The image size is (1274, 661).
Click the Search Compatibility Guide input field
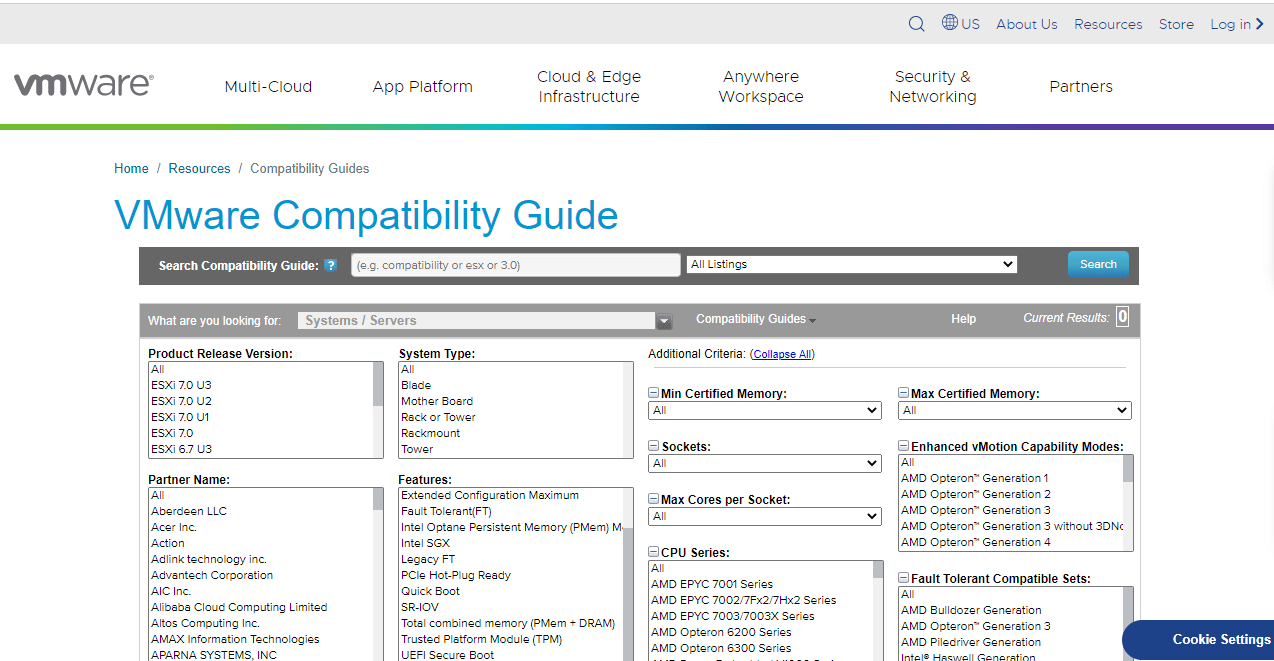coord(515,264)
